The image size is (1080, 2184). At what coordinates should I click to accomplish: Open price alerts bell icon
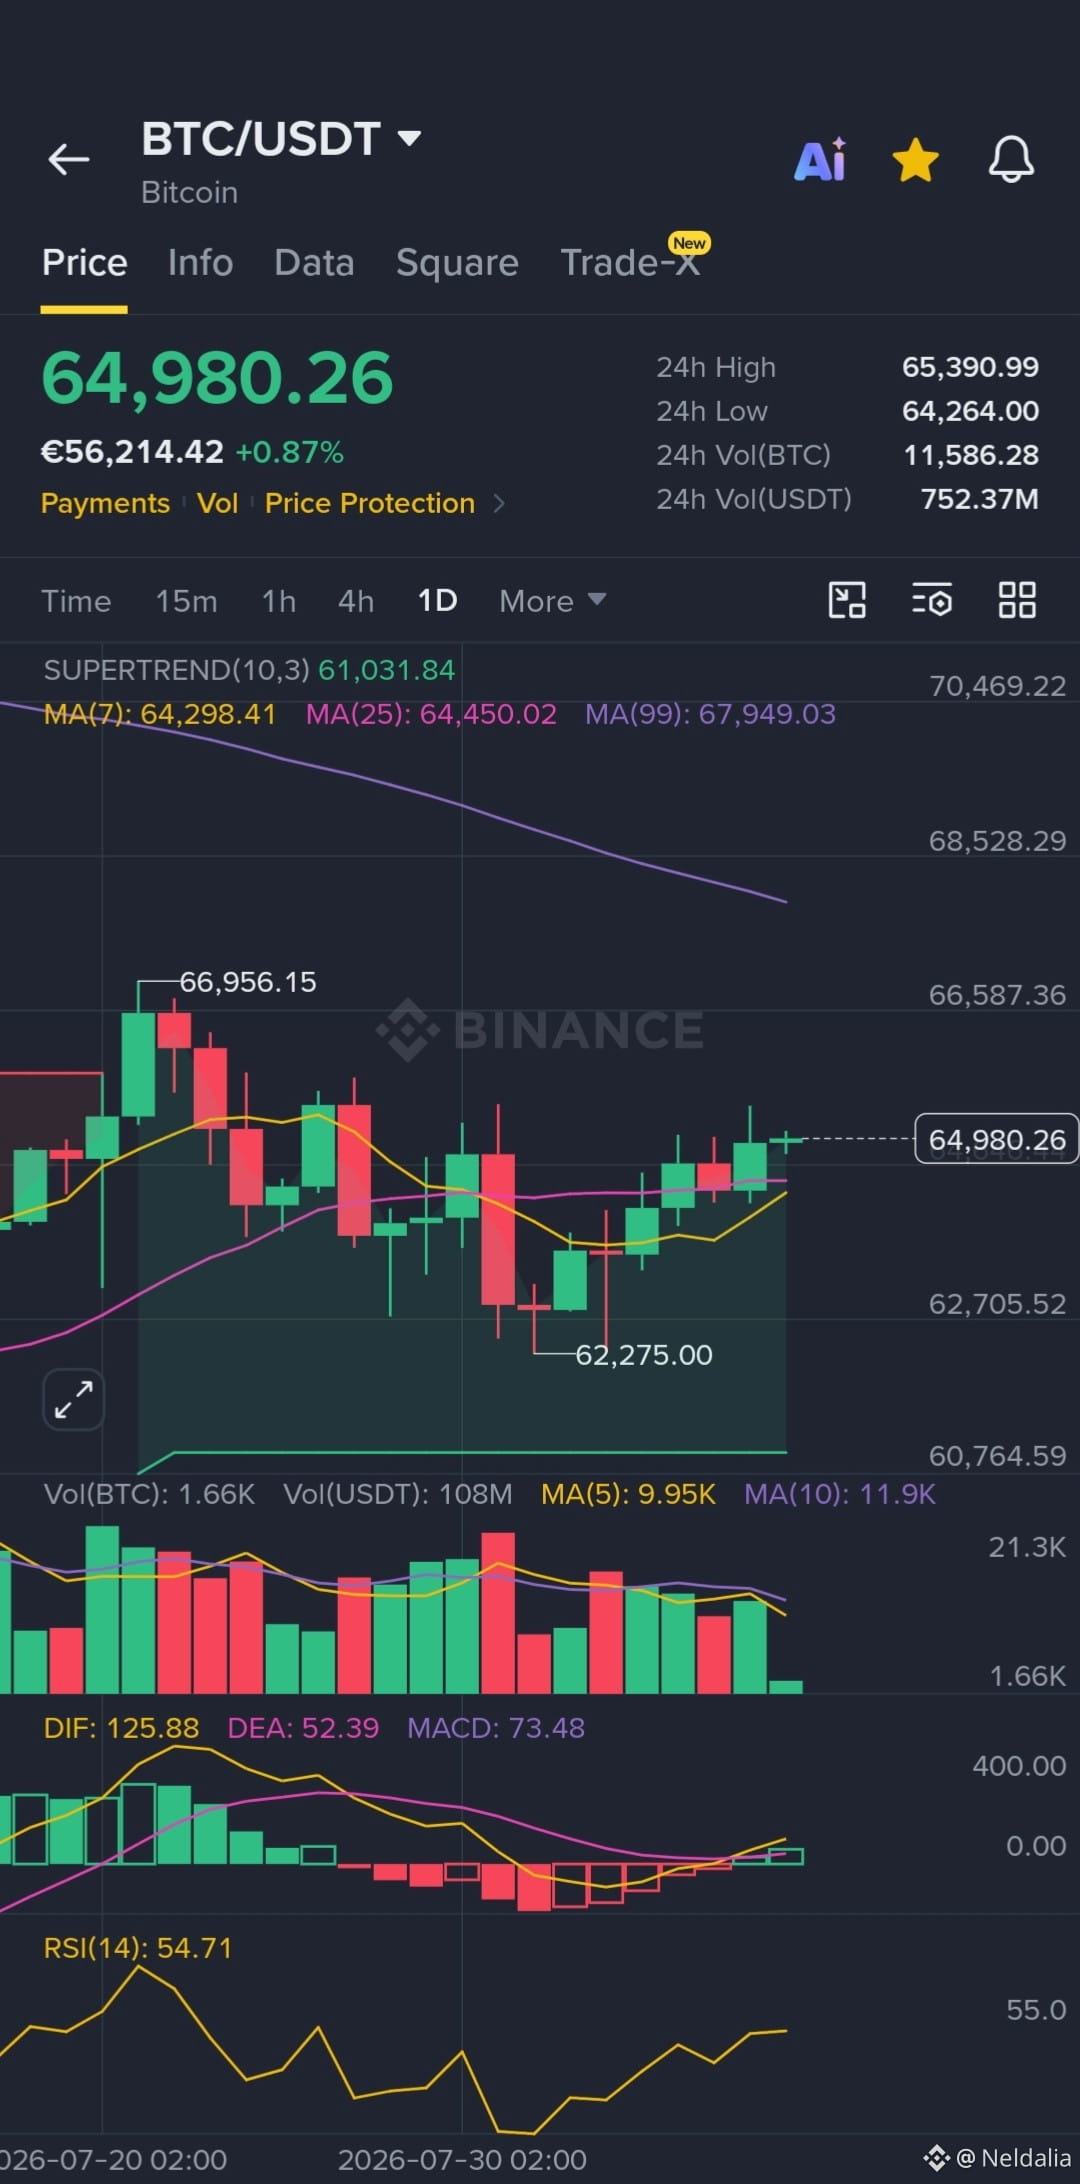pyautogui.click(x=1011, y=159)
